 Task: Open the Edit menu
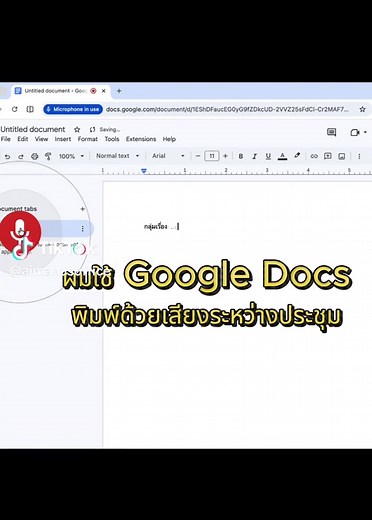[23, 139]
